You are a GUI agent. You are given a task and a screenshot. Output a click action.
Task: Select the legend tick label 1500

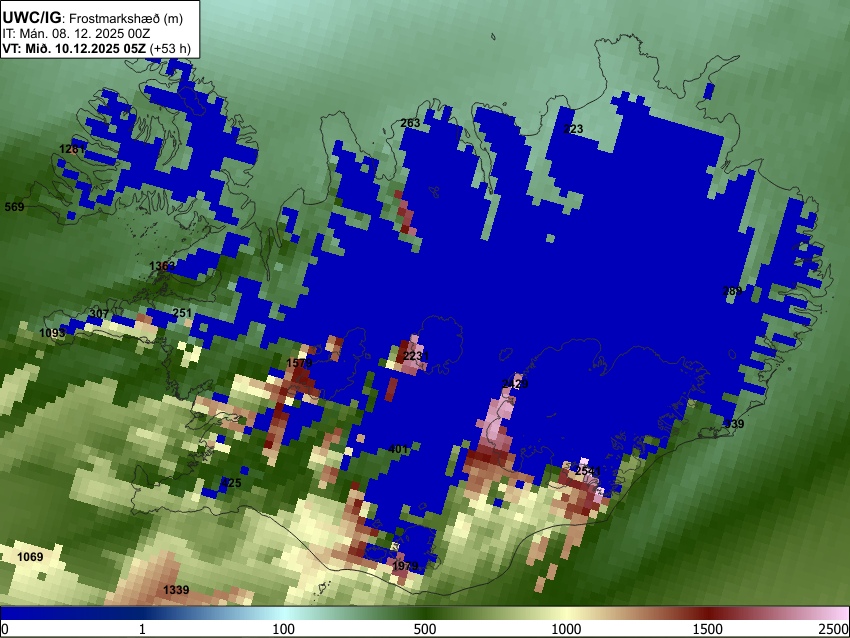point(708,629)
